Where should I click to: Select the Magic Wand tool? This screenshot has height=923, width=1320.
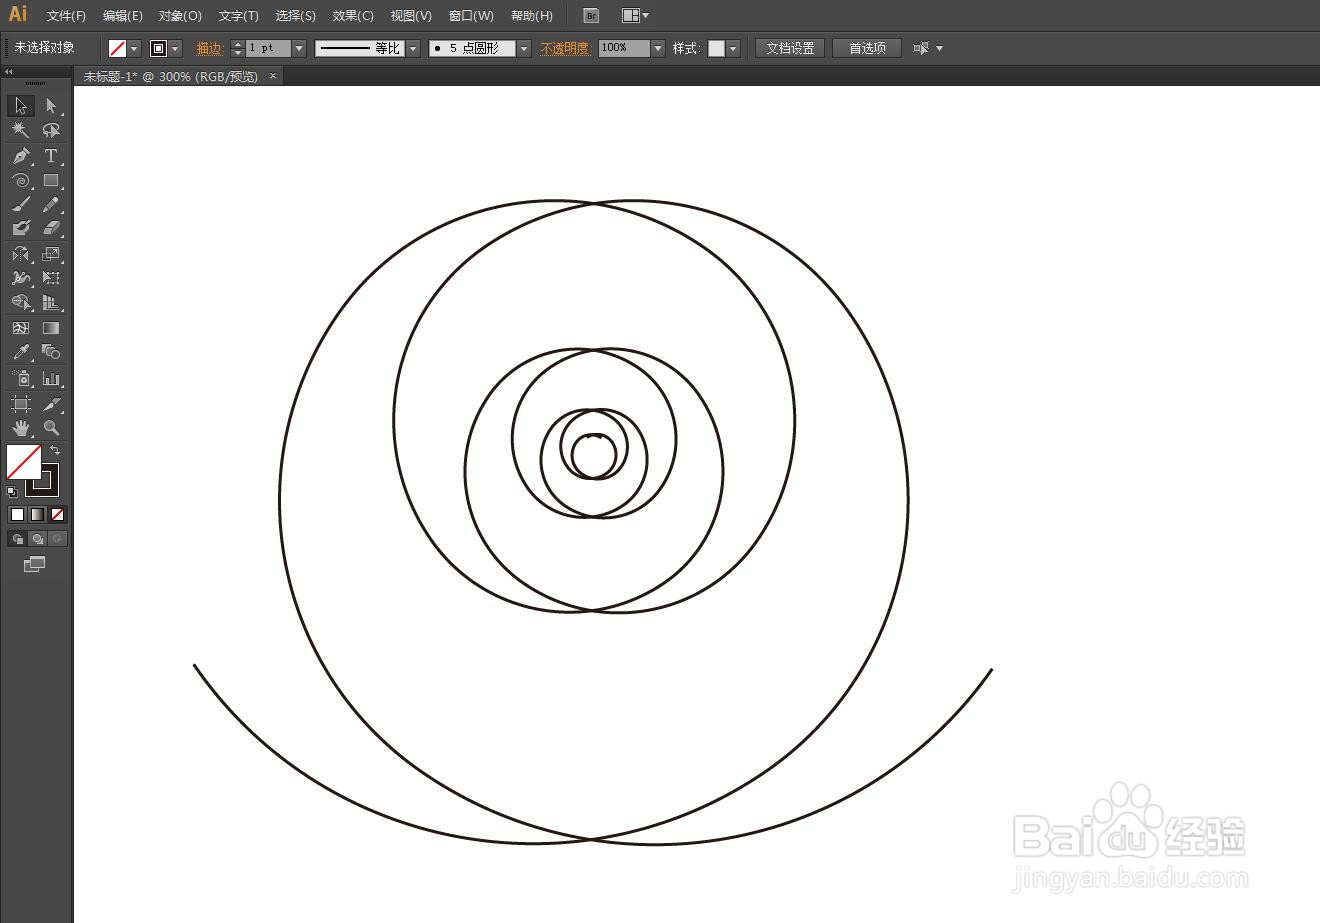tap(21, 131)
